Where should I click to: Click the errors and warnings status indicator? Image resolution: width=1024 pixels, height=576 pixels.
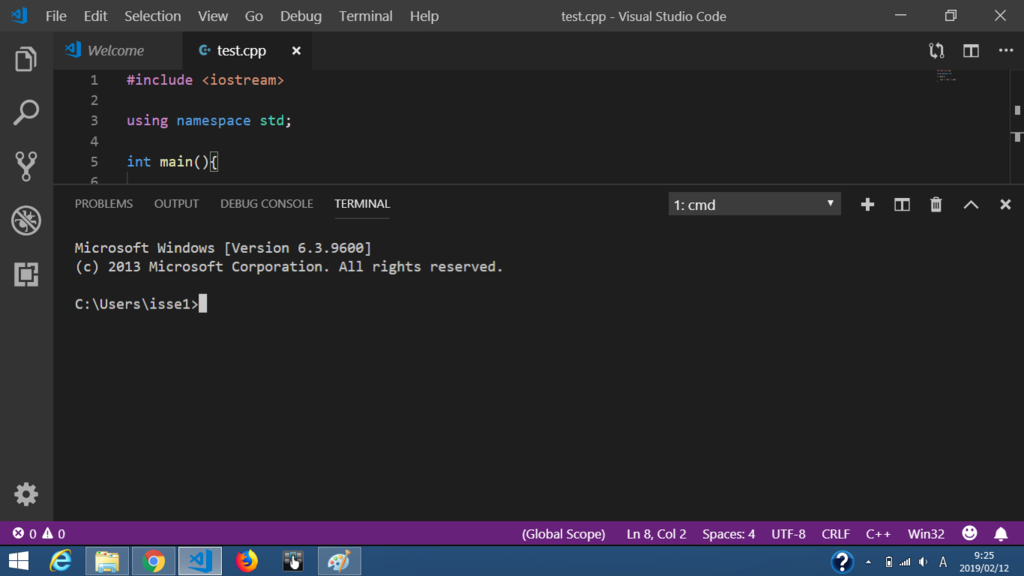[x=39, y=534]
